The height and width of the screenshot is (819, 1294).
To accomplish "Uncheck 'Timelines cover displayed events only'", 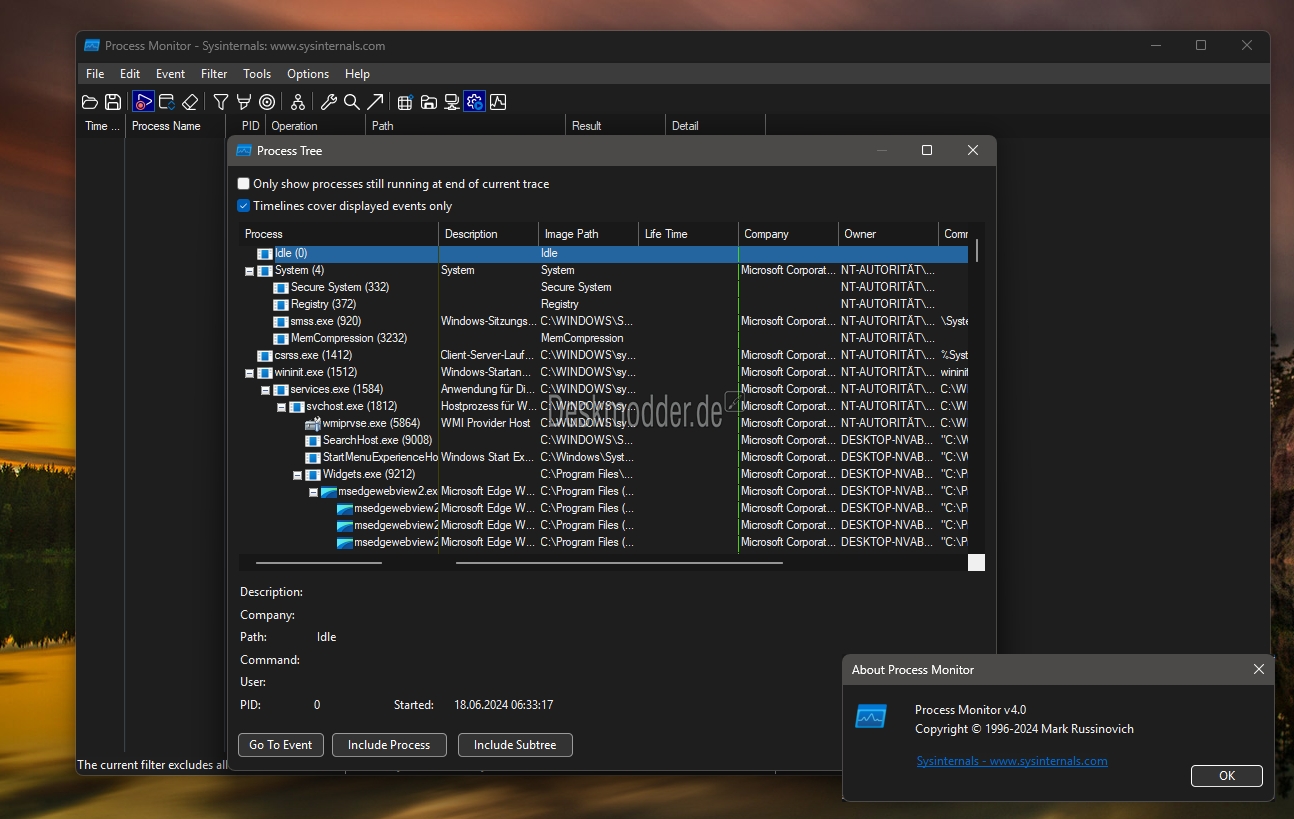I will click(243, 206).
